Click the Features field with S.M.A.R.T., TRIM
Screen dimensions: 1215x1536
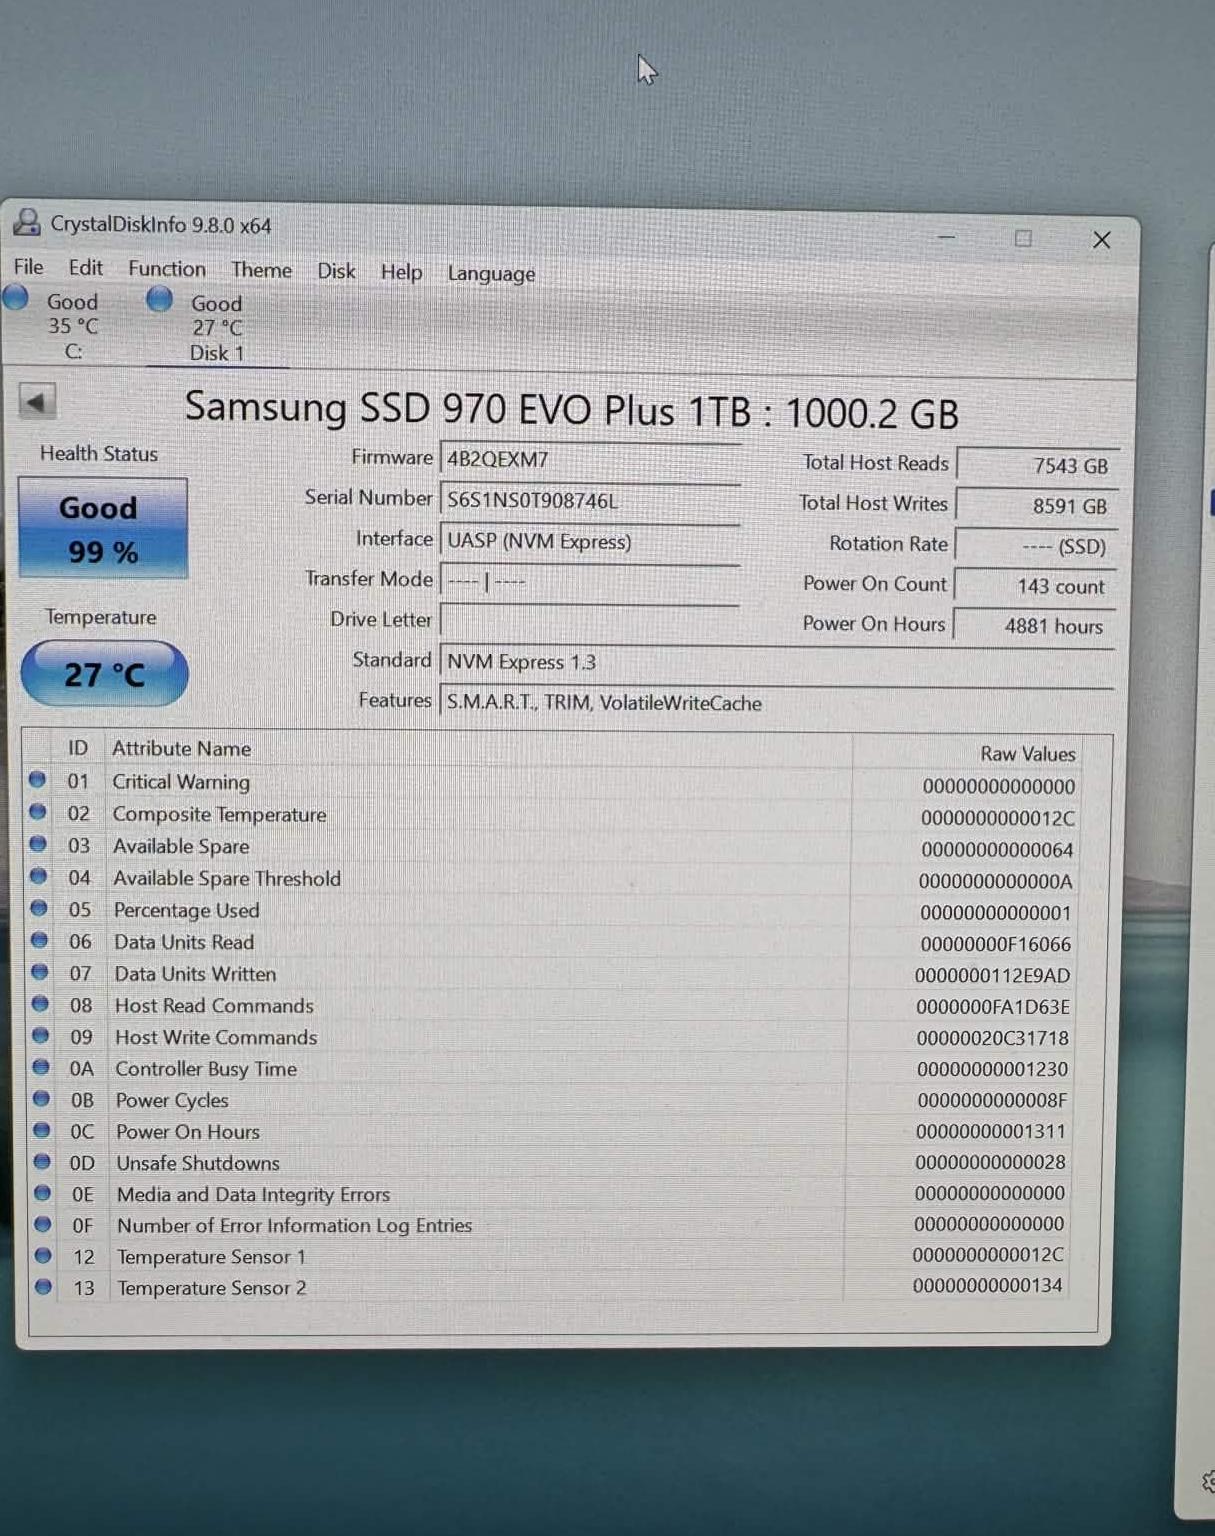point(777,703)
